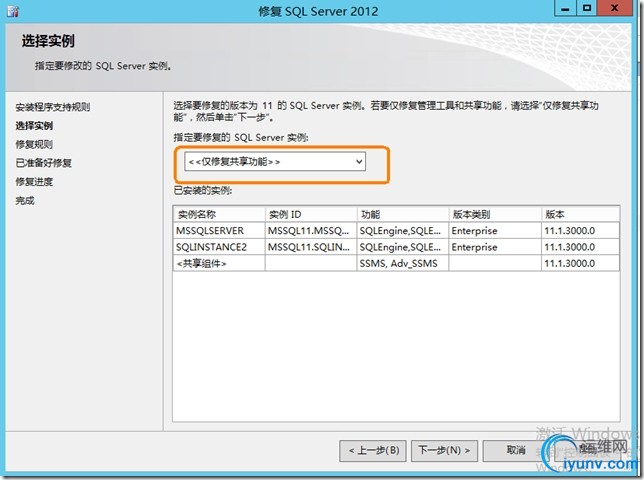Viewport: 644px width, 480px height.
Task: Select the <共享组件> row
Action: tap(396, 264)
